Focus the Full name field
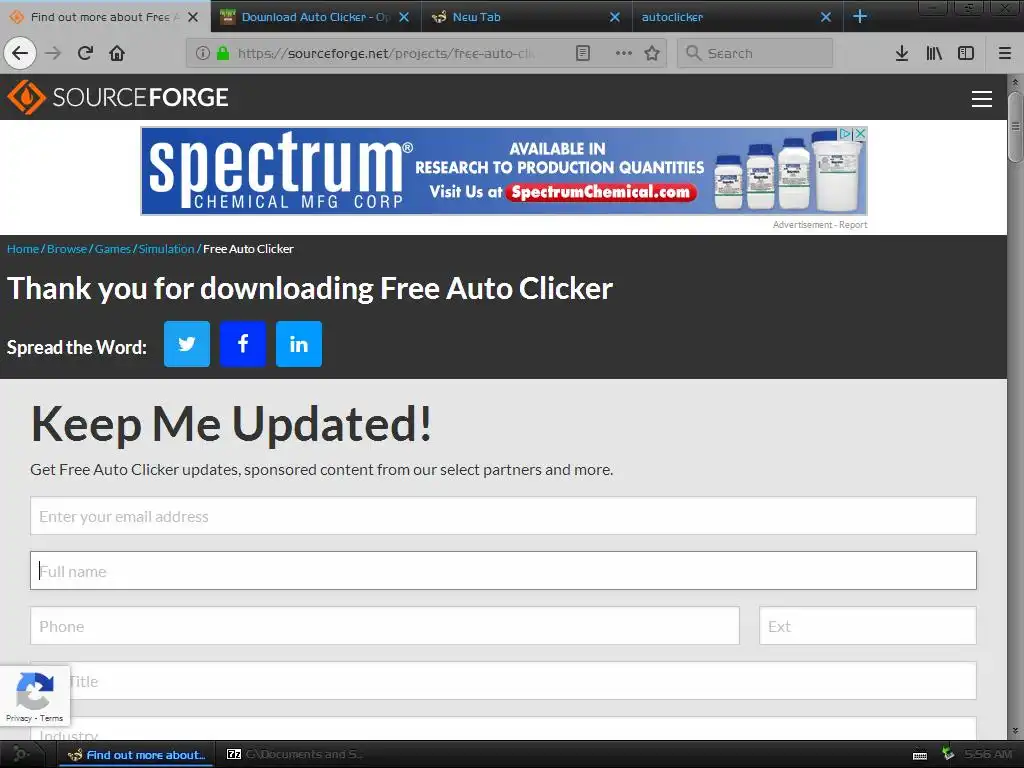Image resolution: width=1024 pixels, height=768 pixels. point(503,571)
